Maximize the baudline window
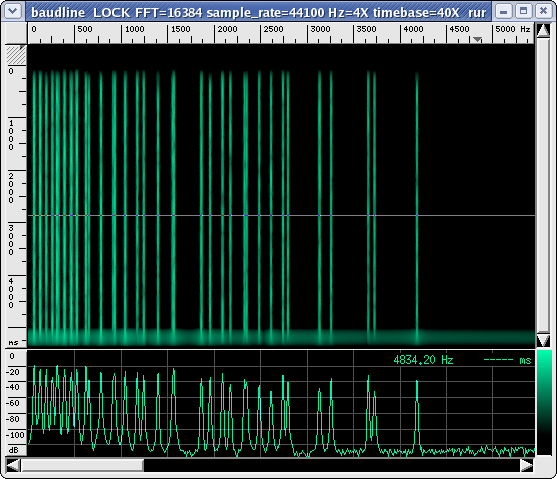Image resolution: width=557 pixels, height=479 pixels. pos(523,11)
